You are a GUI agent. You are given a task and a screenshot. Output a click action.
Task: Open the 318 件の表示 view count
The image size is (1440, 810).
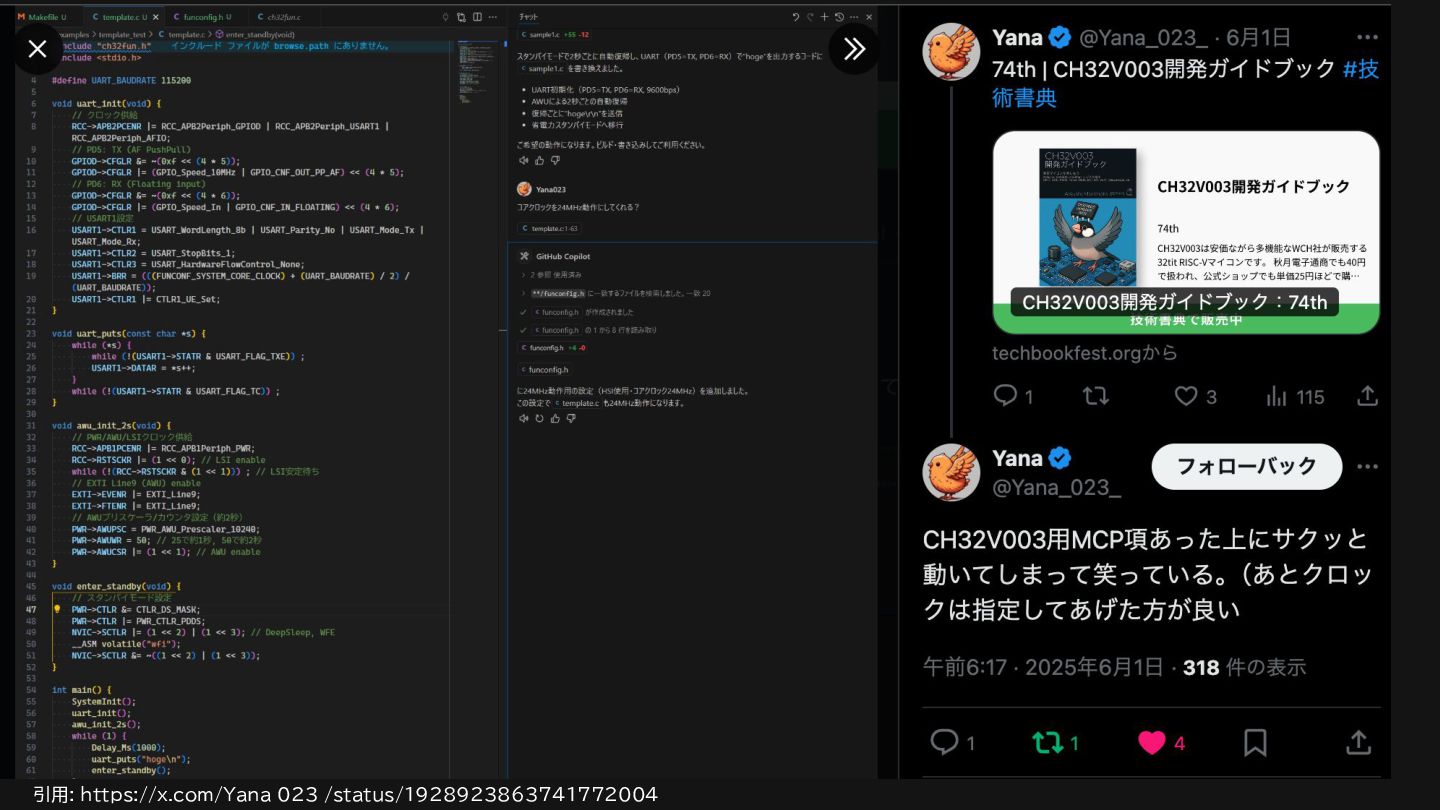1245,667
